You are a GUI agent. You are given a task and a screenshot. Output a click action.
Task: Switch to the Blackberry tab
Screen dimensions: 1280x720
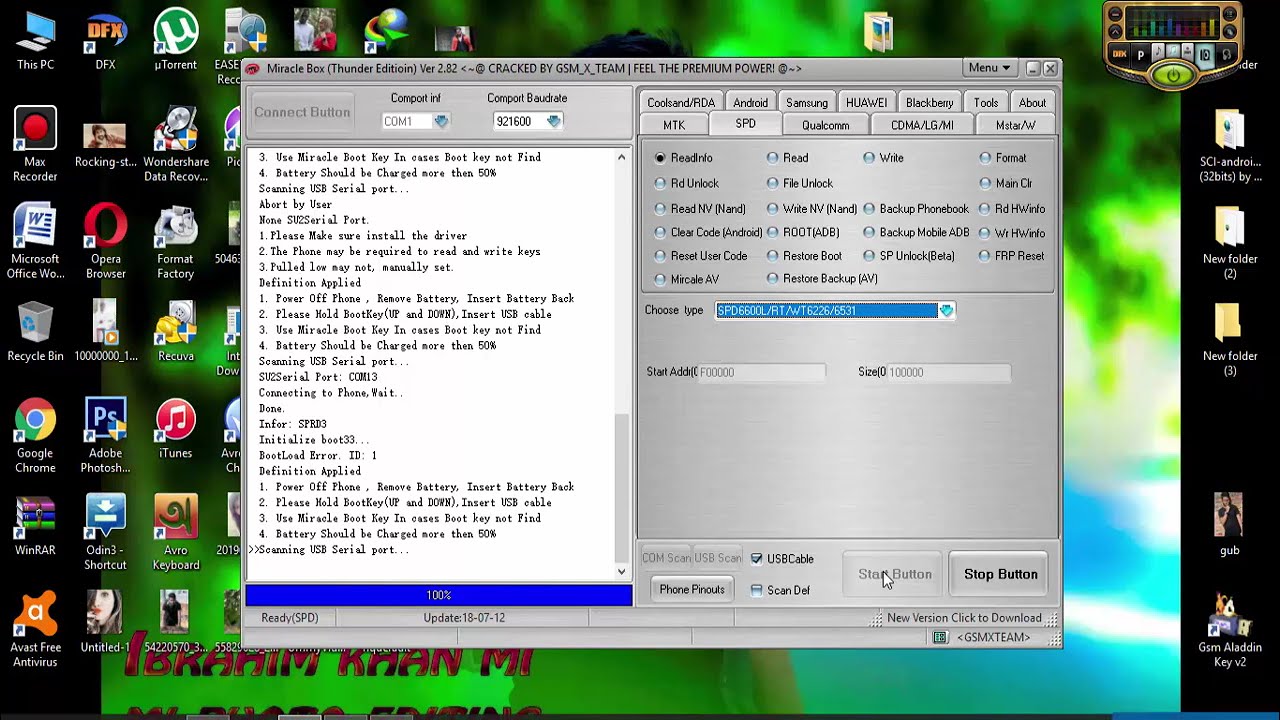pyautogui.click(x=929, y=103)
